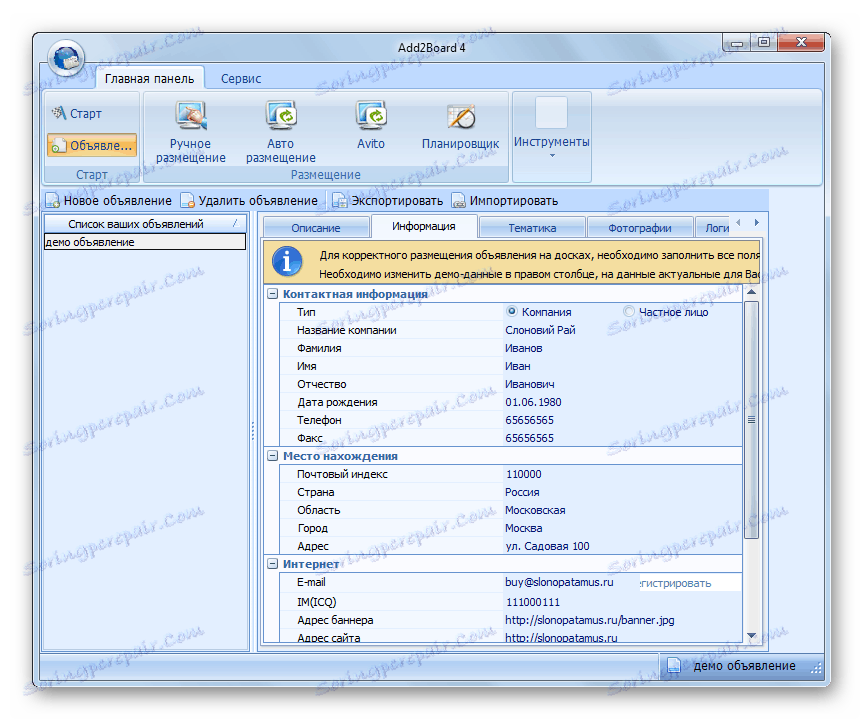Collapse the Интернет section
This screenshot has height=720, width=864.
(272, 564)
